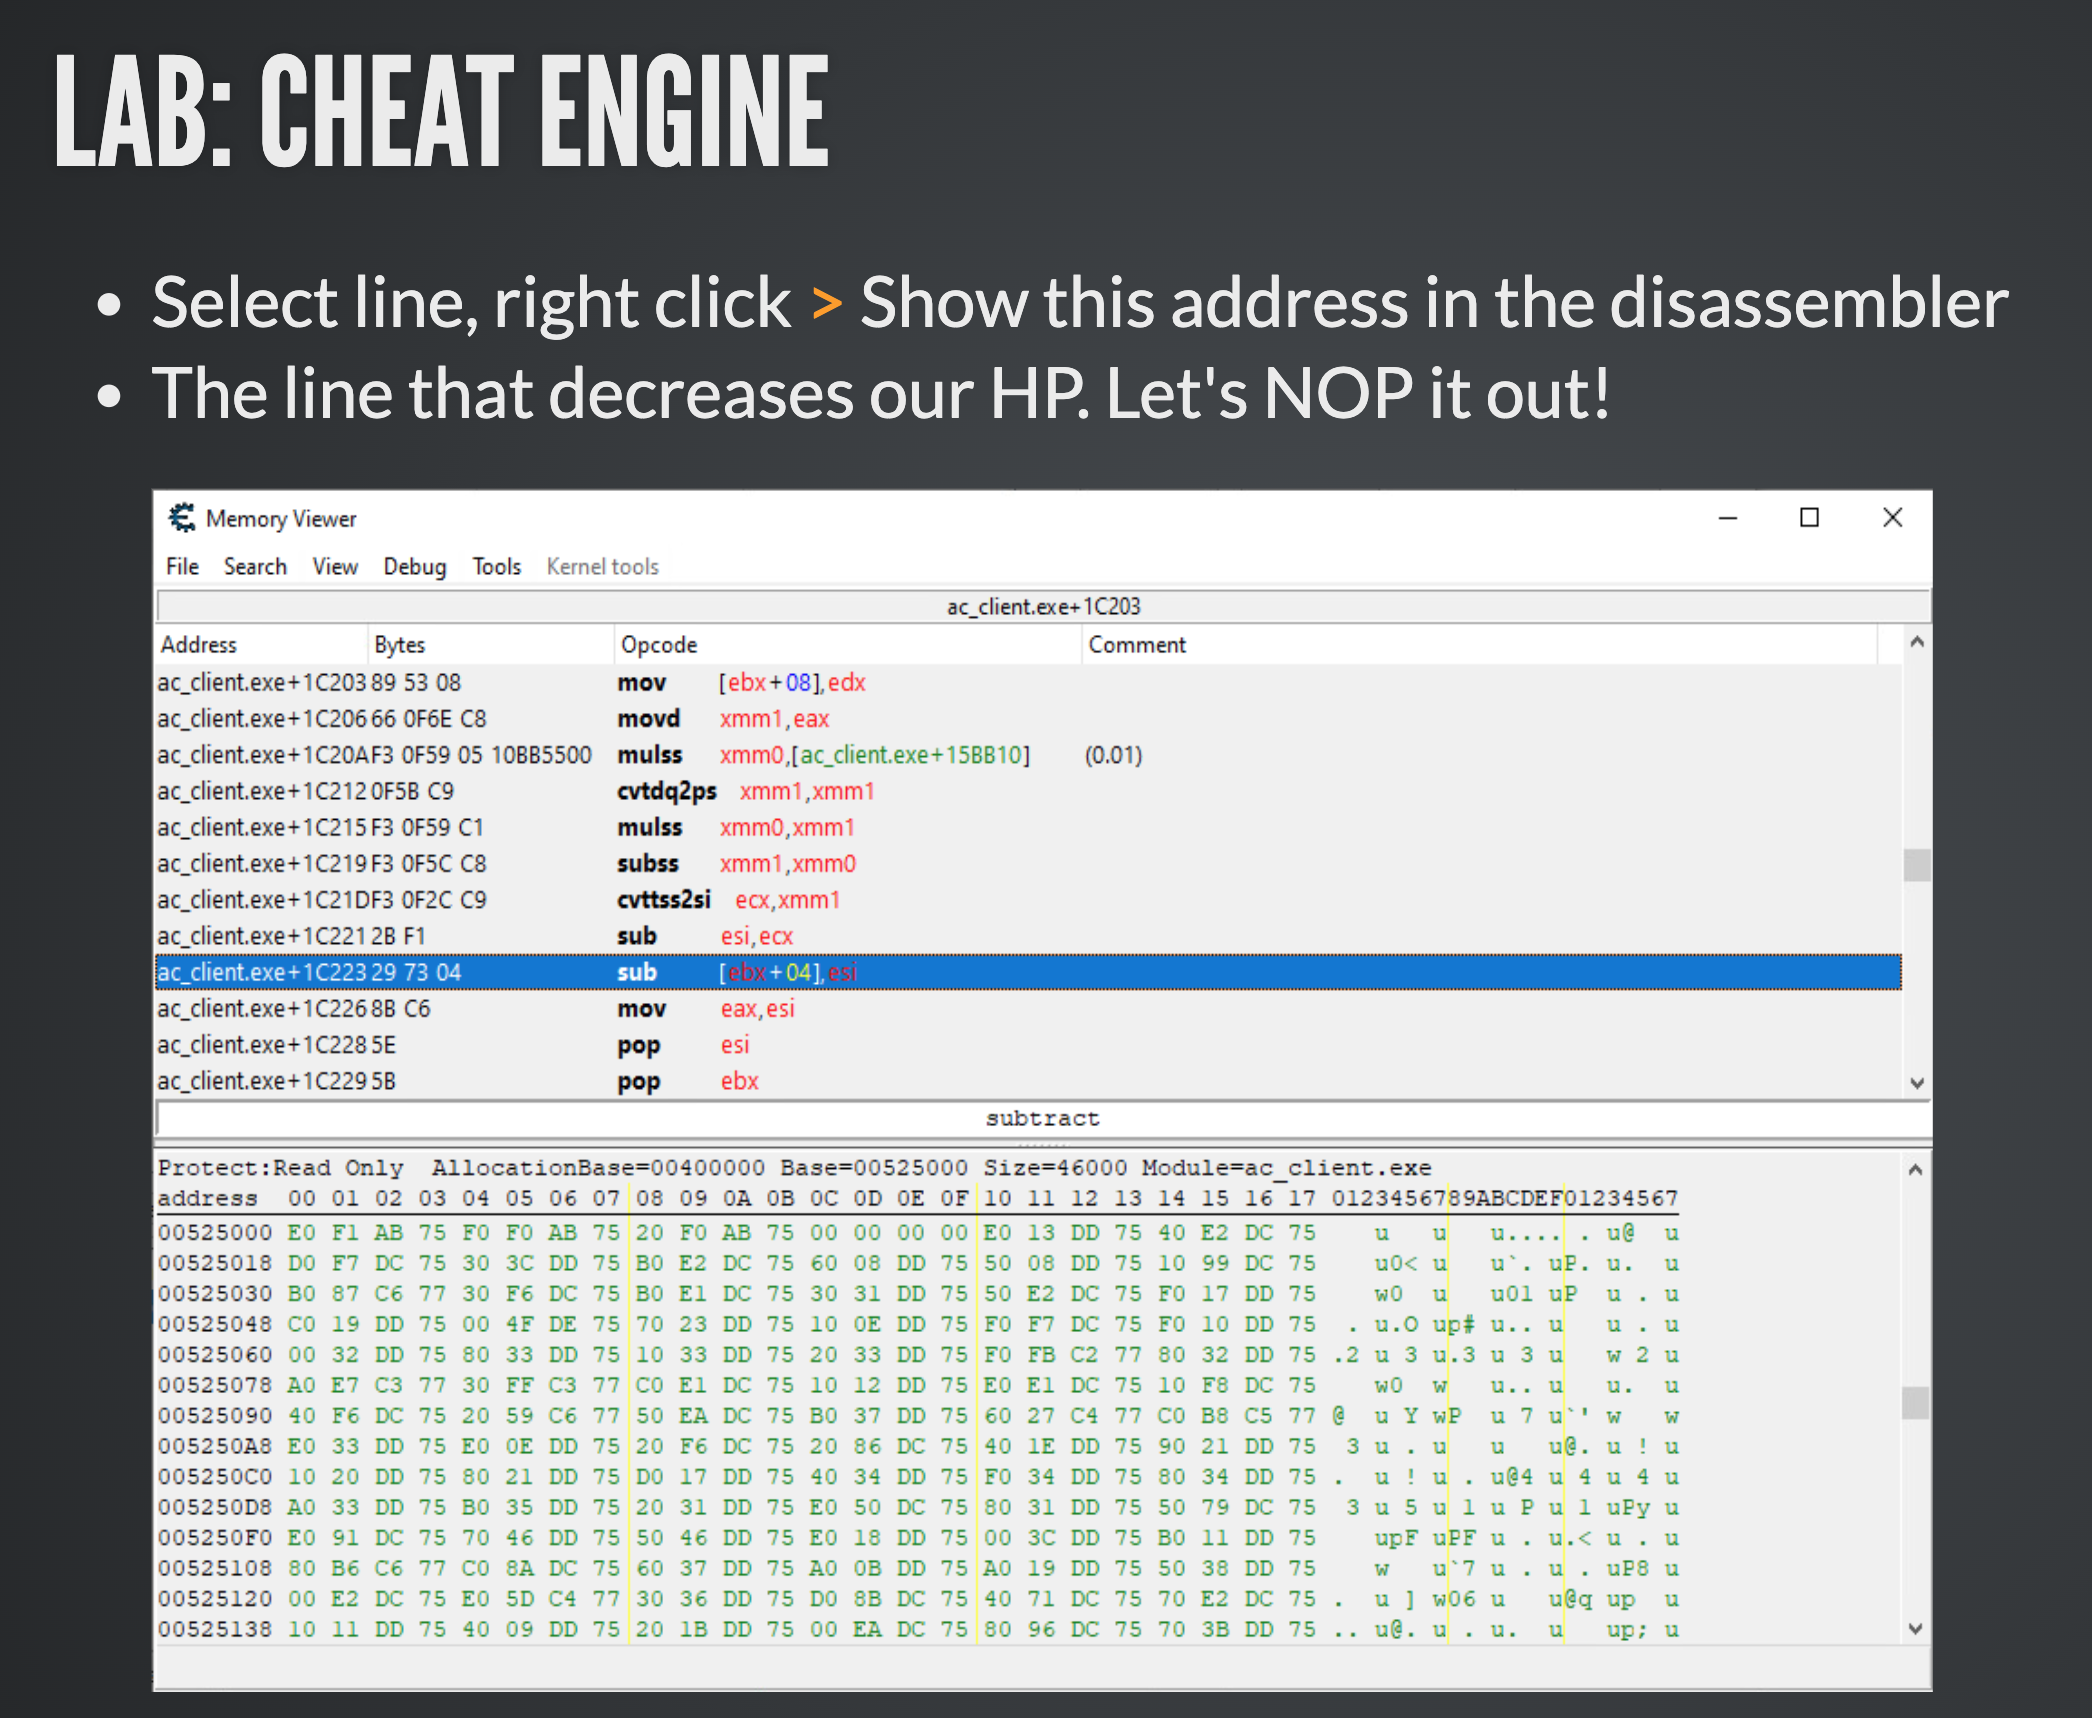The image size is (2092, 1718).
Task: Click the Opcode column header
Action: coord(658,645)
